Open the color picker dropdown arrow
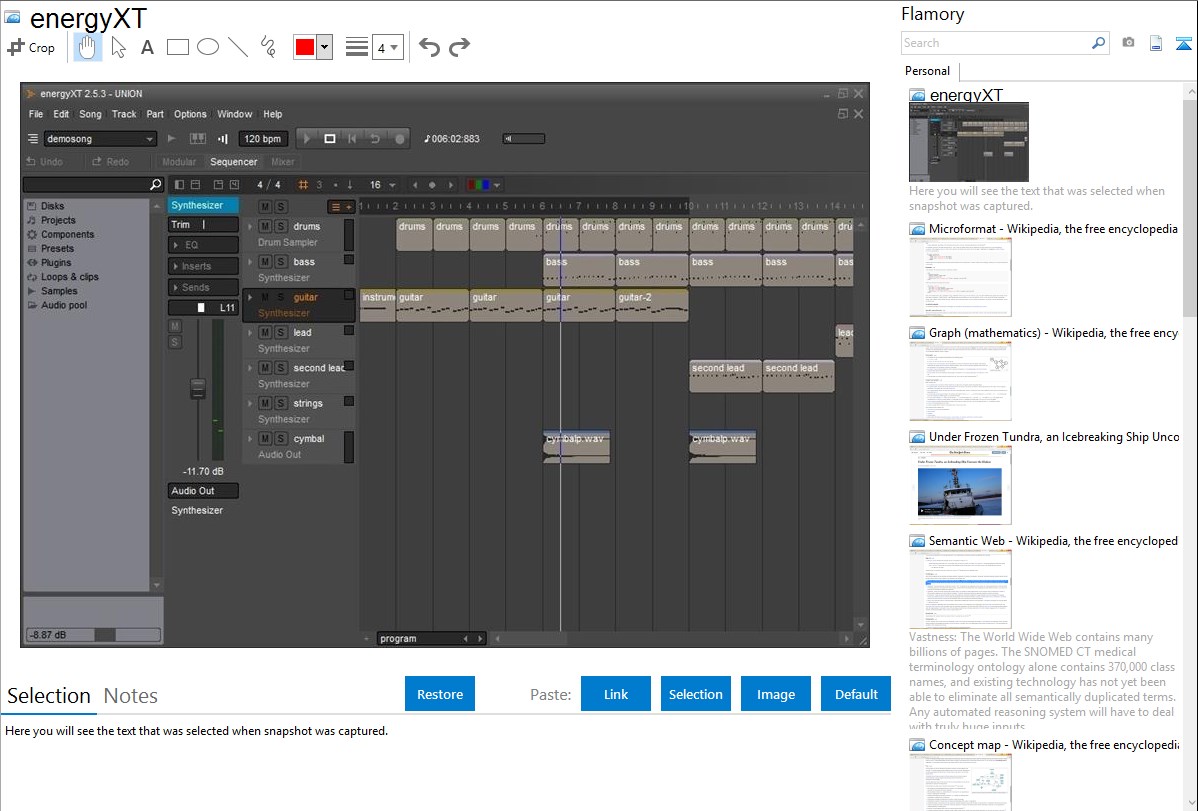This screenshot has height=811, width=1198. pyautogui.click(x=324, y=47)
